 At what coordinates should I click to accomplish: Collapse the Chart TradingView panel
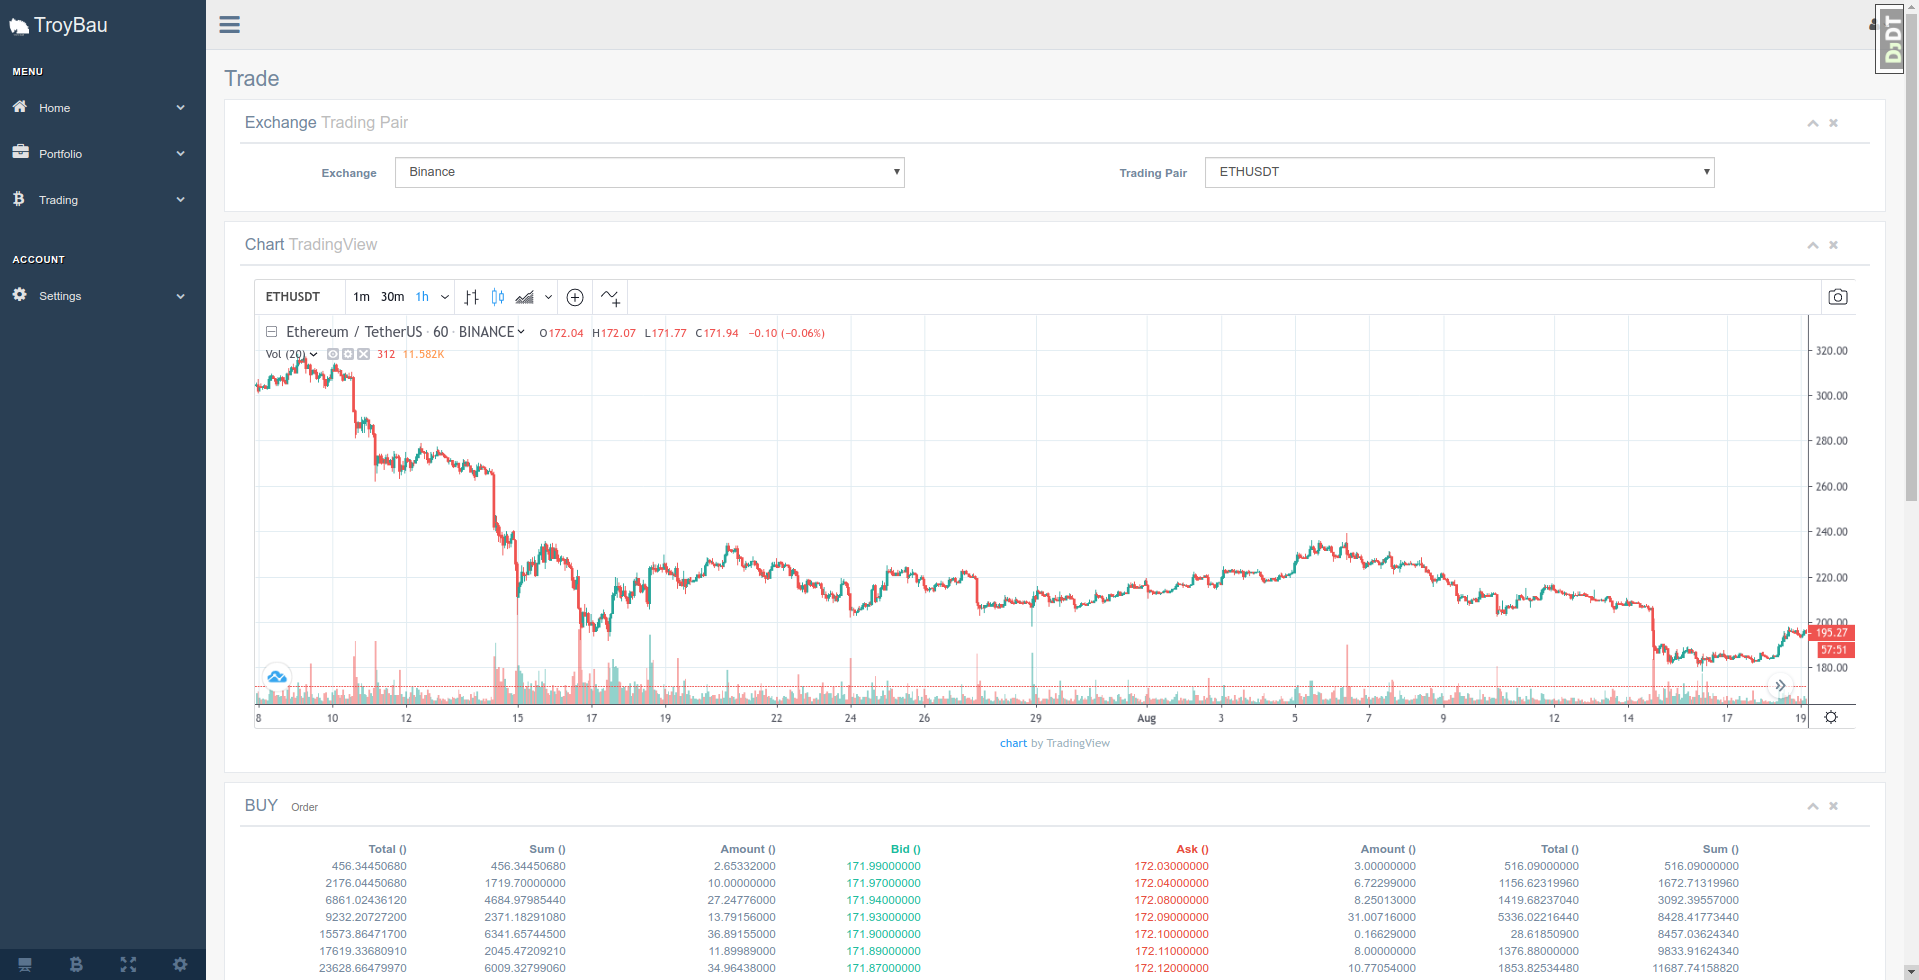(1812, 245)
